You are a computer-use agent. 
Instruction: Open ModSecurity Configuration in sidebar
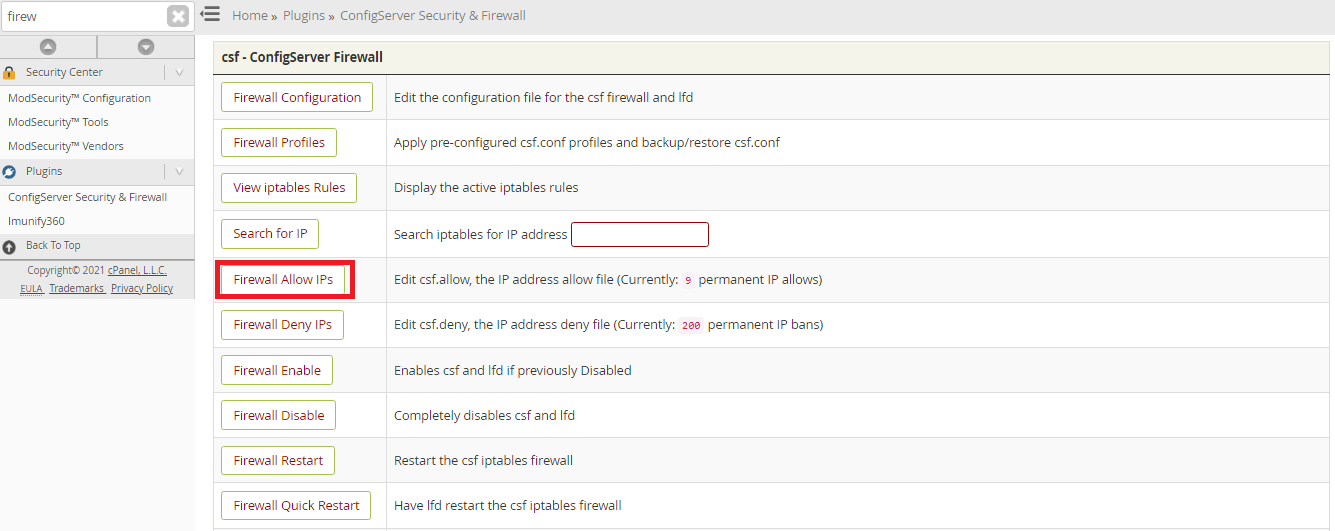click(79, 98)
